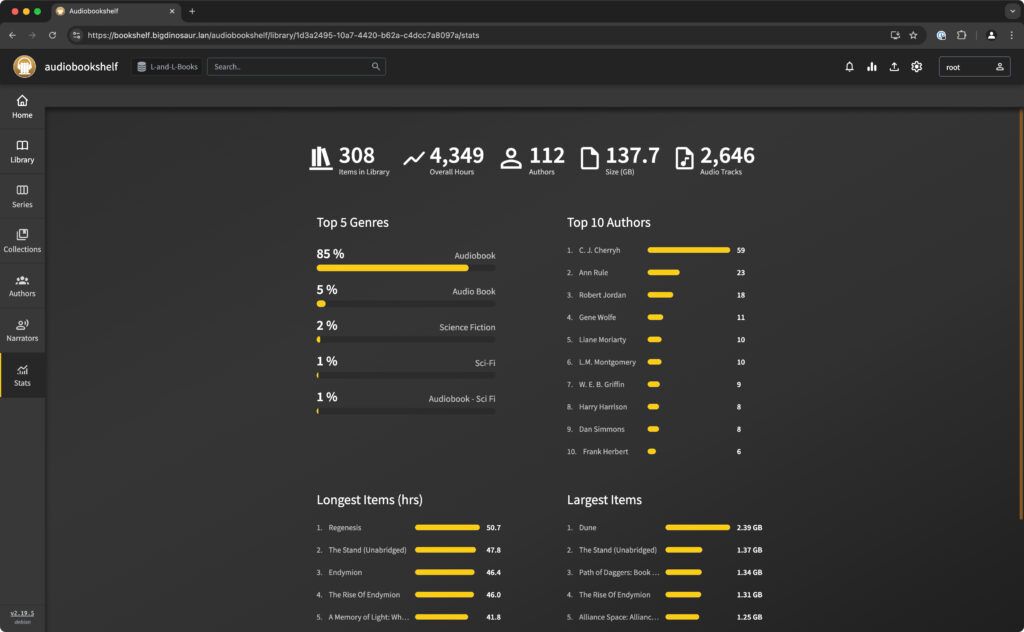Click the search magnifier icon
The width and height of the screenshot is (1024, 632).
click(376, 67)
